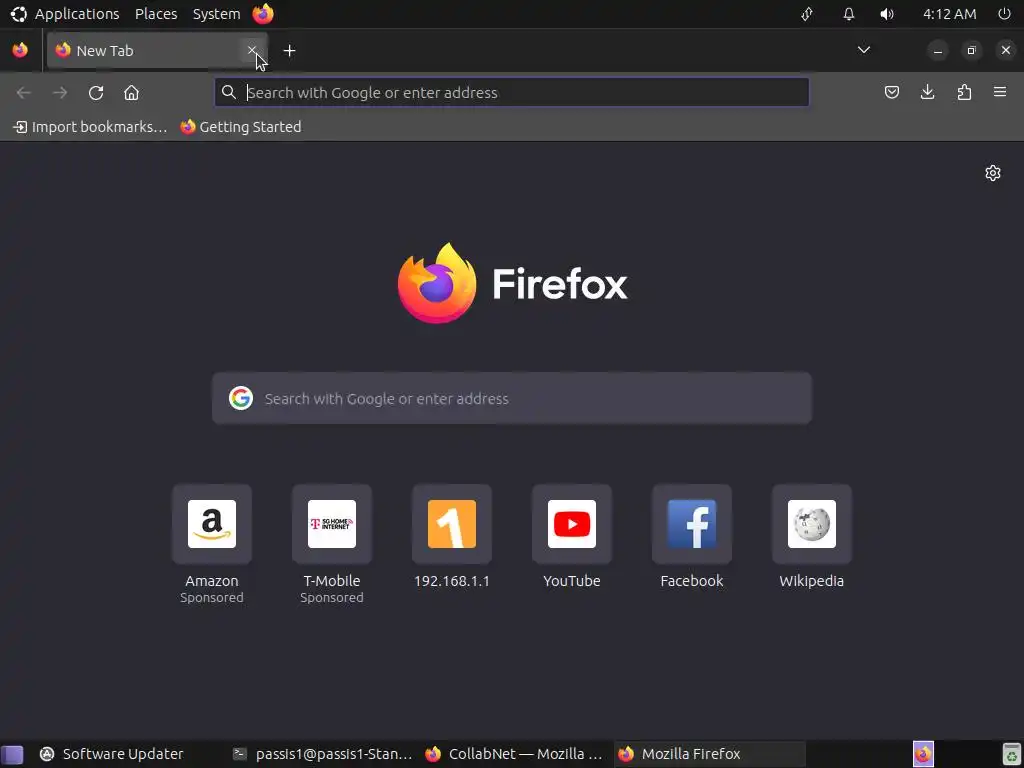Go back one page

(x=24, y=93)
